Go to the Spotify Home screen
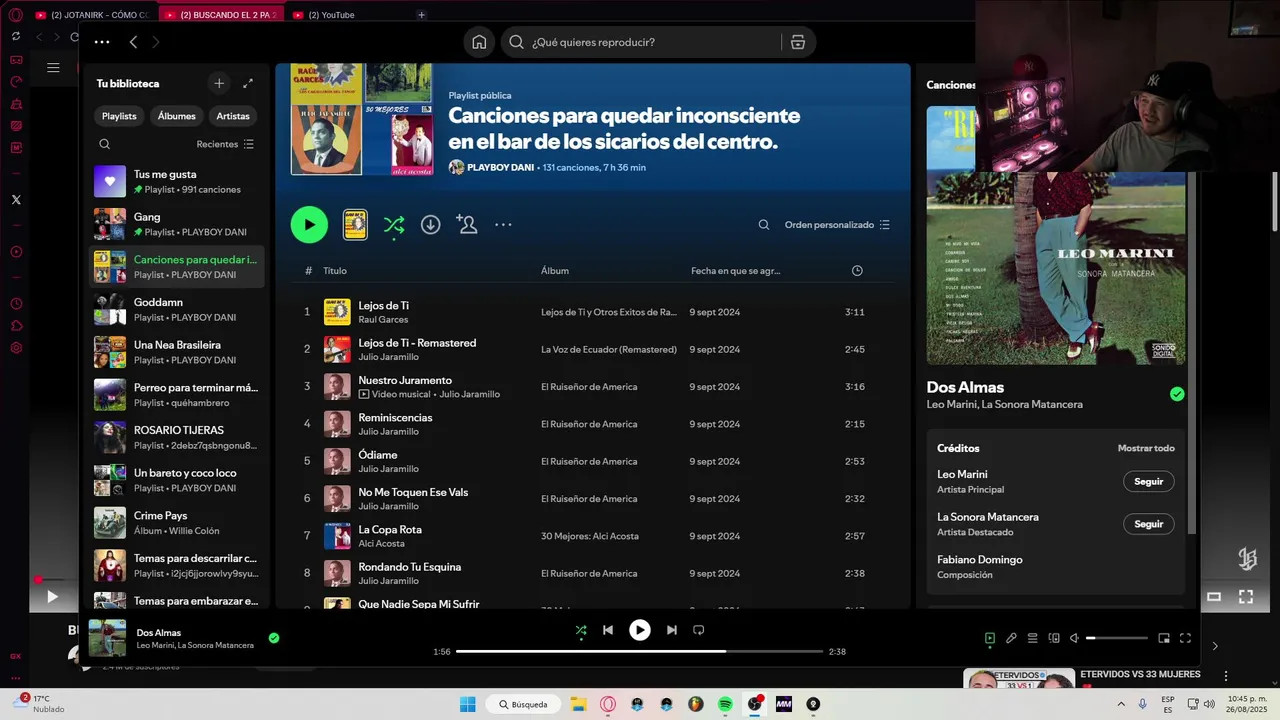The height and width of the screenshot is (720, 1280). click(479, 42)
